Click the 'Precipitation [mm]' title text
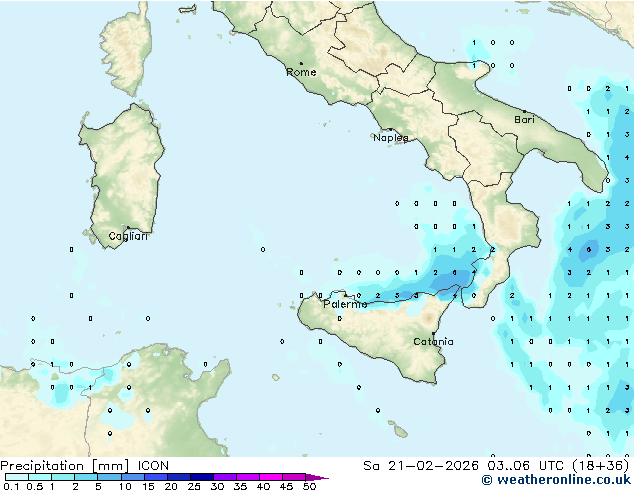The width and height of the screenshot is (634, 490). pos(65,466)
